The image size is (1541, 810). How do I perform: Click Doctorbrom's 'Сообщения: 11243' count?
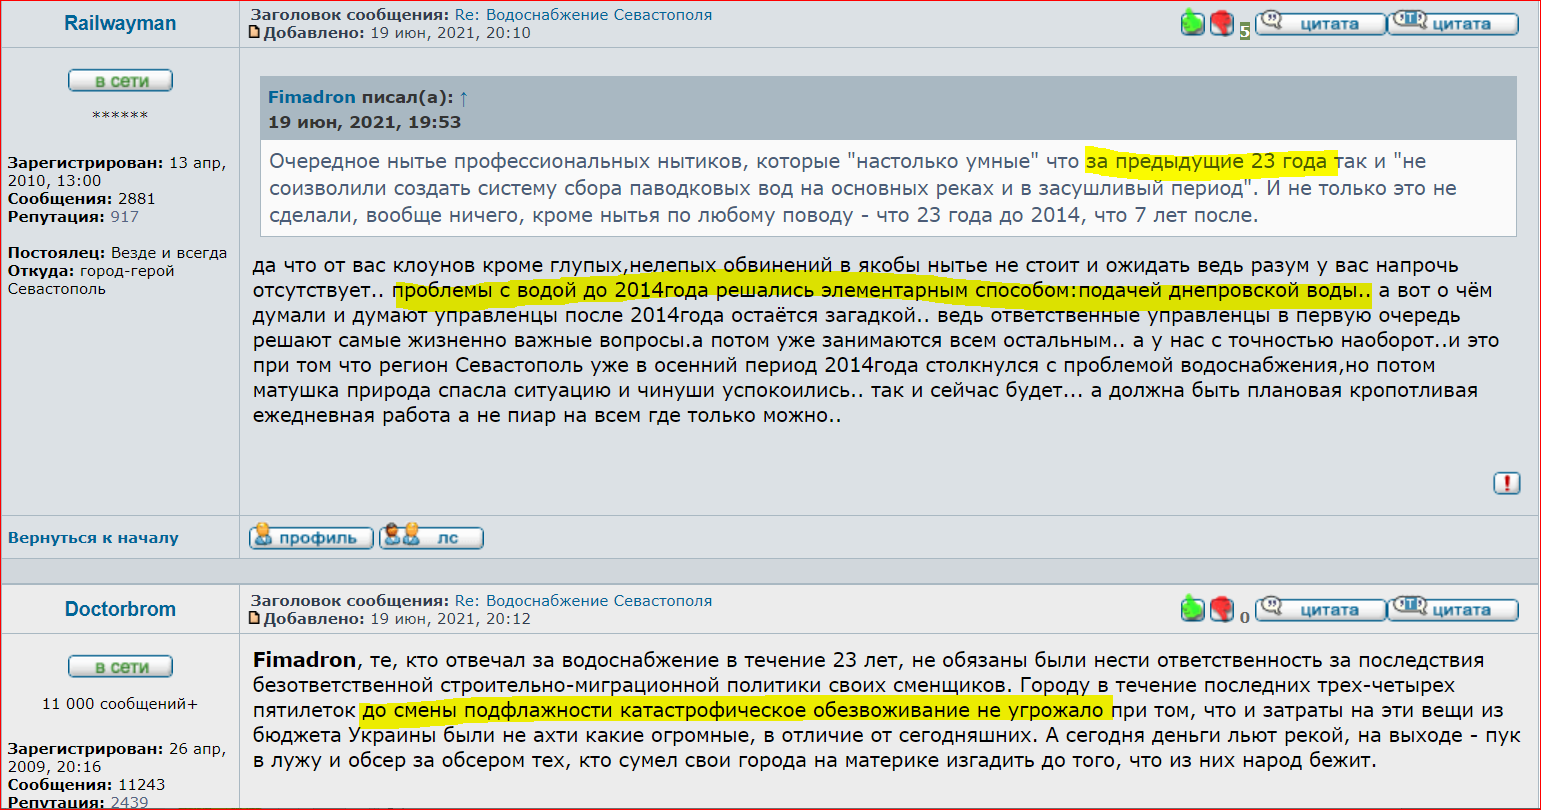[86, 785]
